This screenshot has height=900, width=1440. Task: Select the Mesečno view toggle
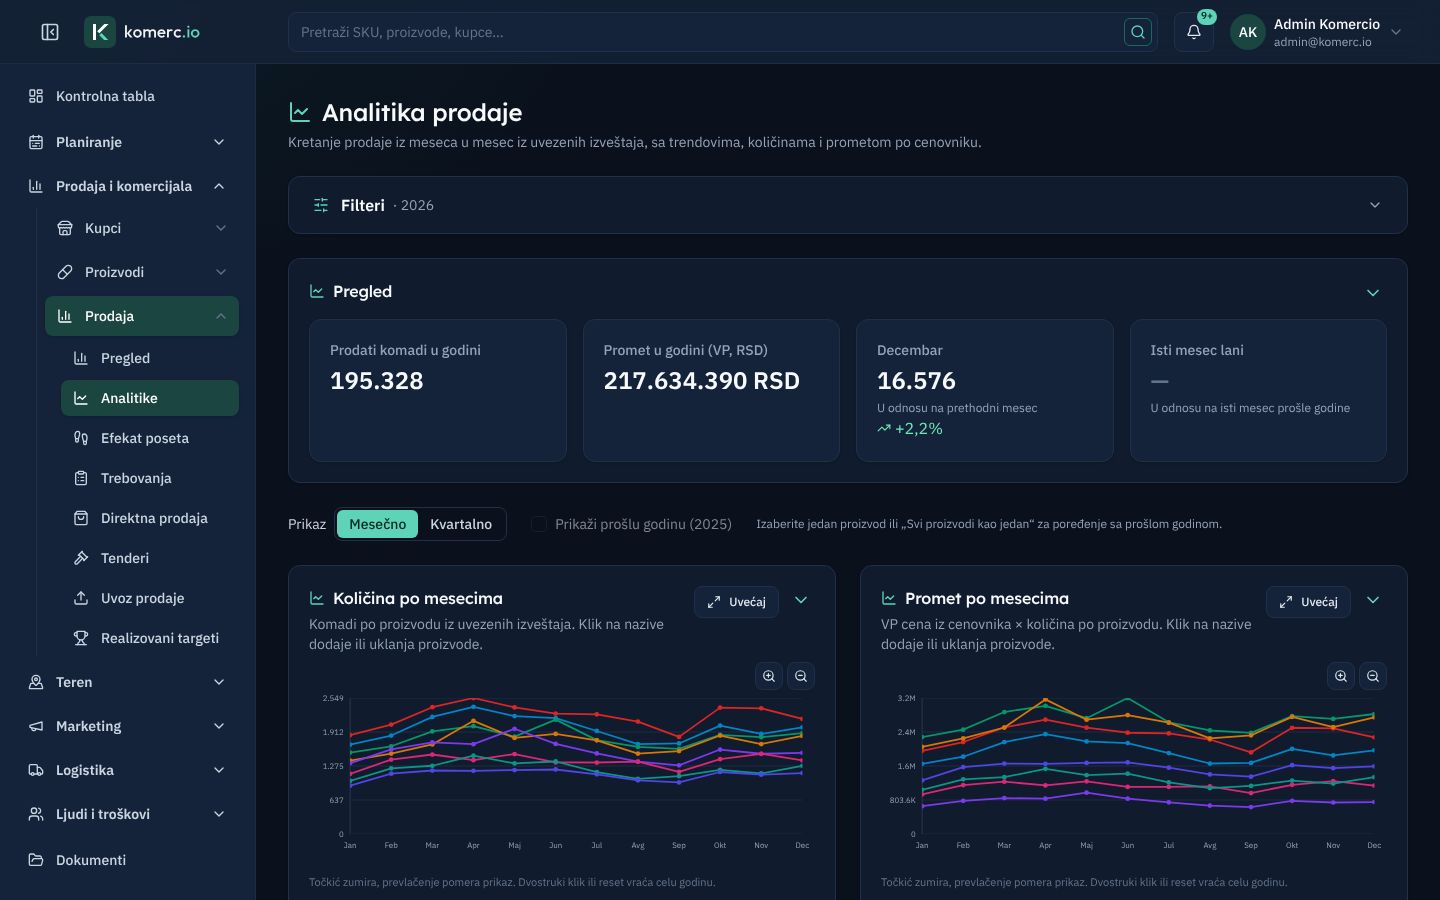tap(378, 524)
